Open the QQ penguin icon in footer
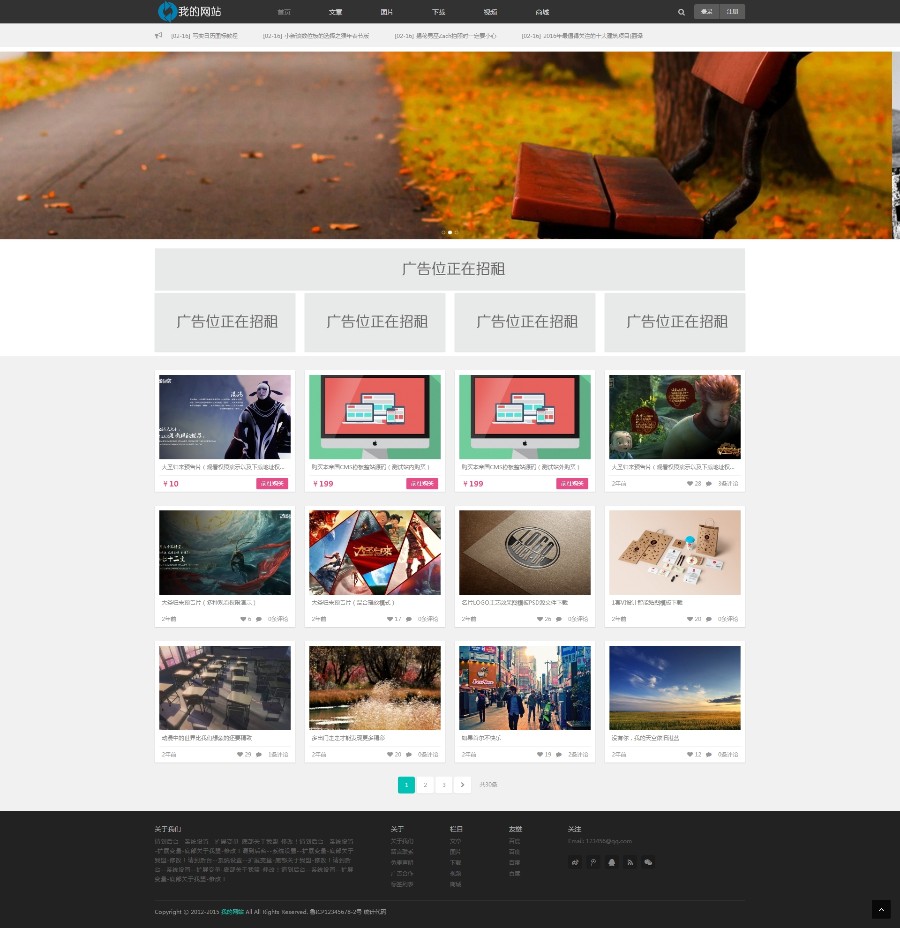The width and height of the screenshot is (900, 928). pyautogui.click(x=612, y=862)
